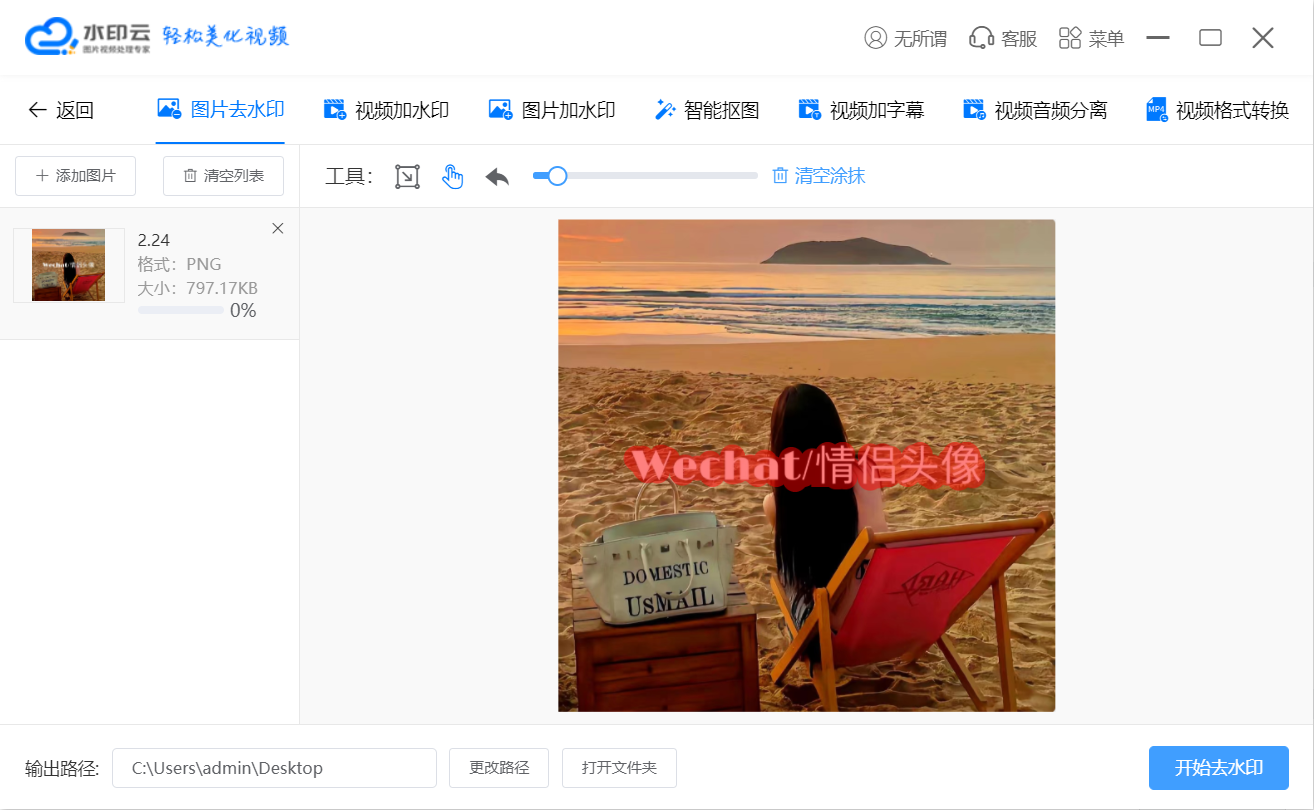Click the 格式: PNG text

pos(180,264)
